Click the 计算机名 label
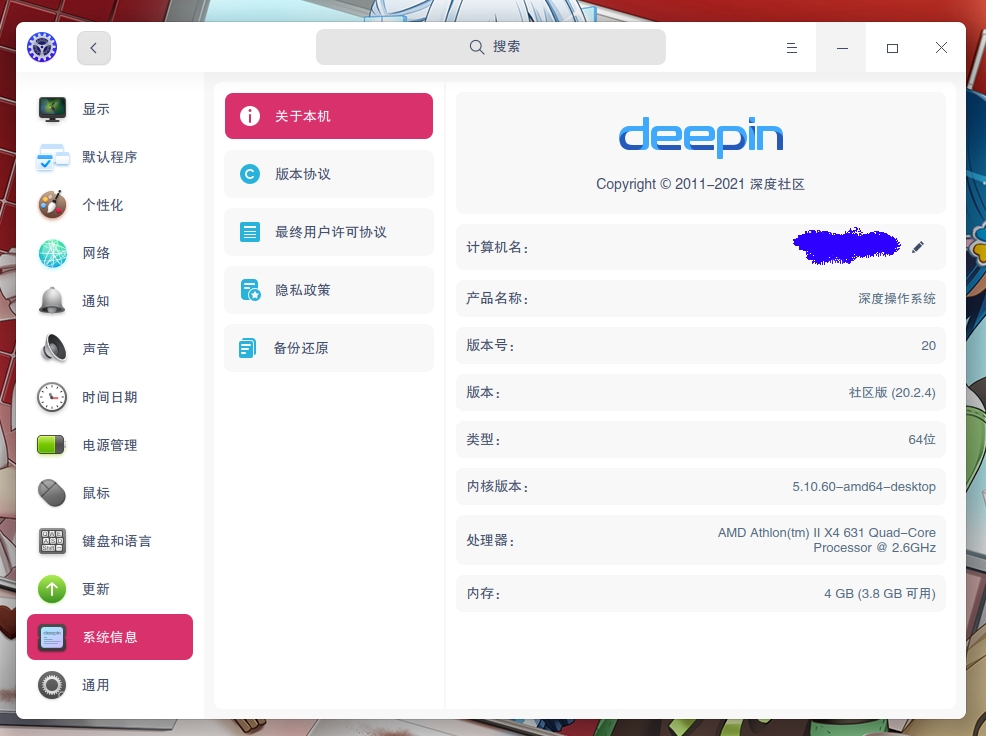The height and width of the screenshot is (736, 986). pyautogui.click(x=497, y=247)
